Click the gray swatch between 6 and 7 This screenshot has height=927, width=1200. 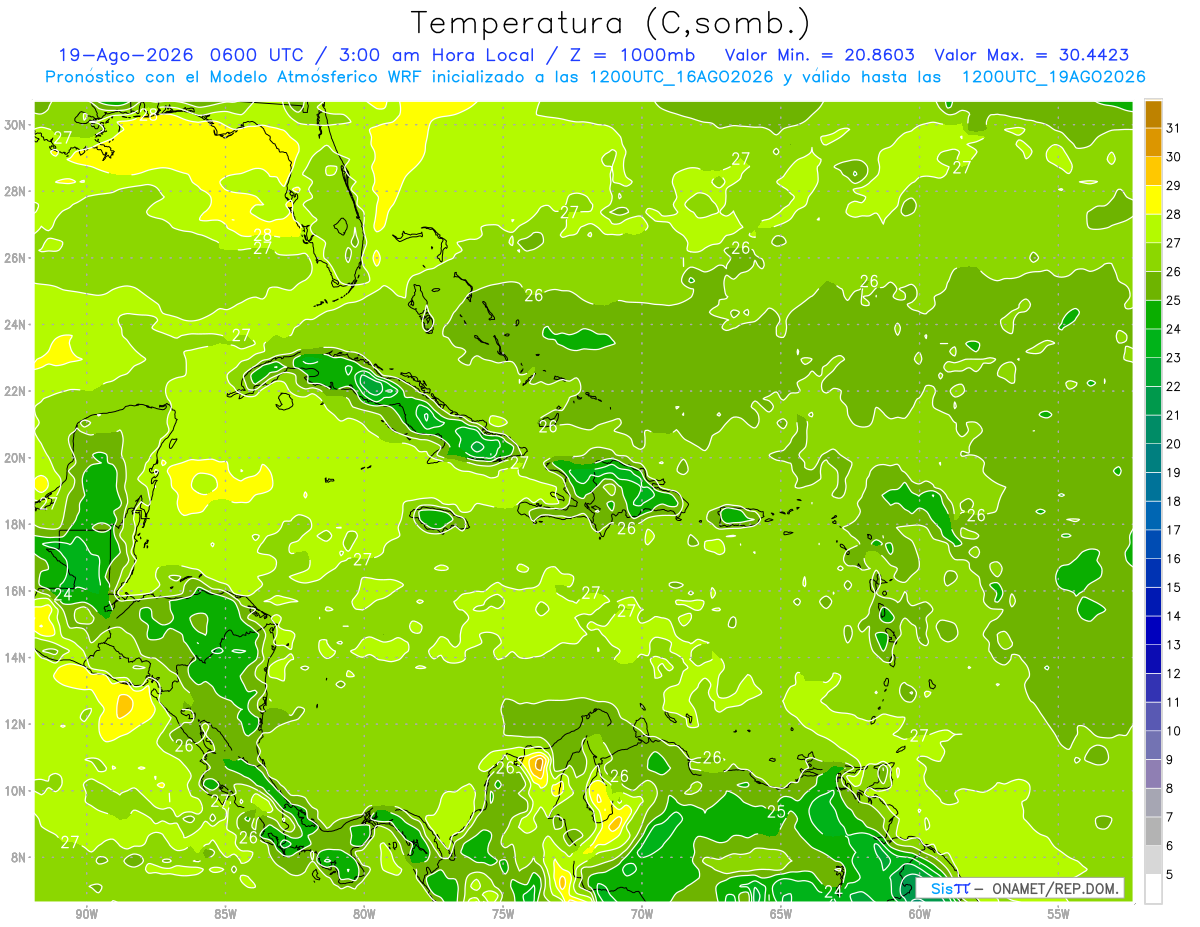click(x=1153, y=831)
